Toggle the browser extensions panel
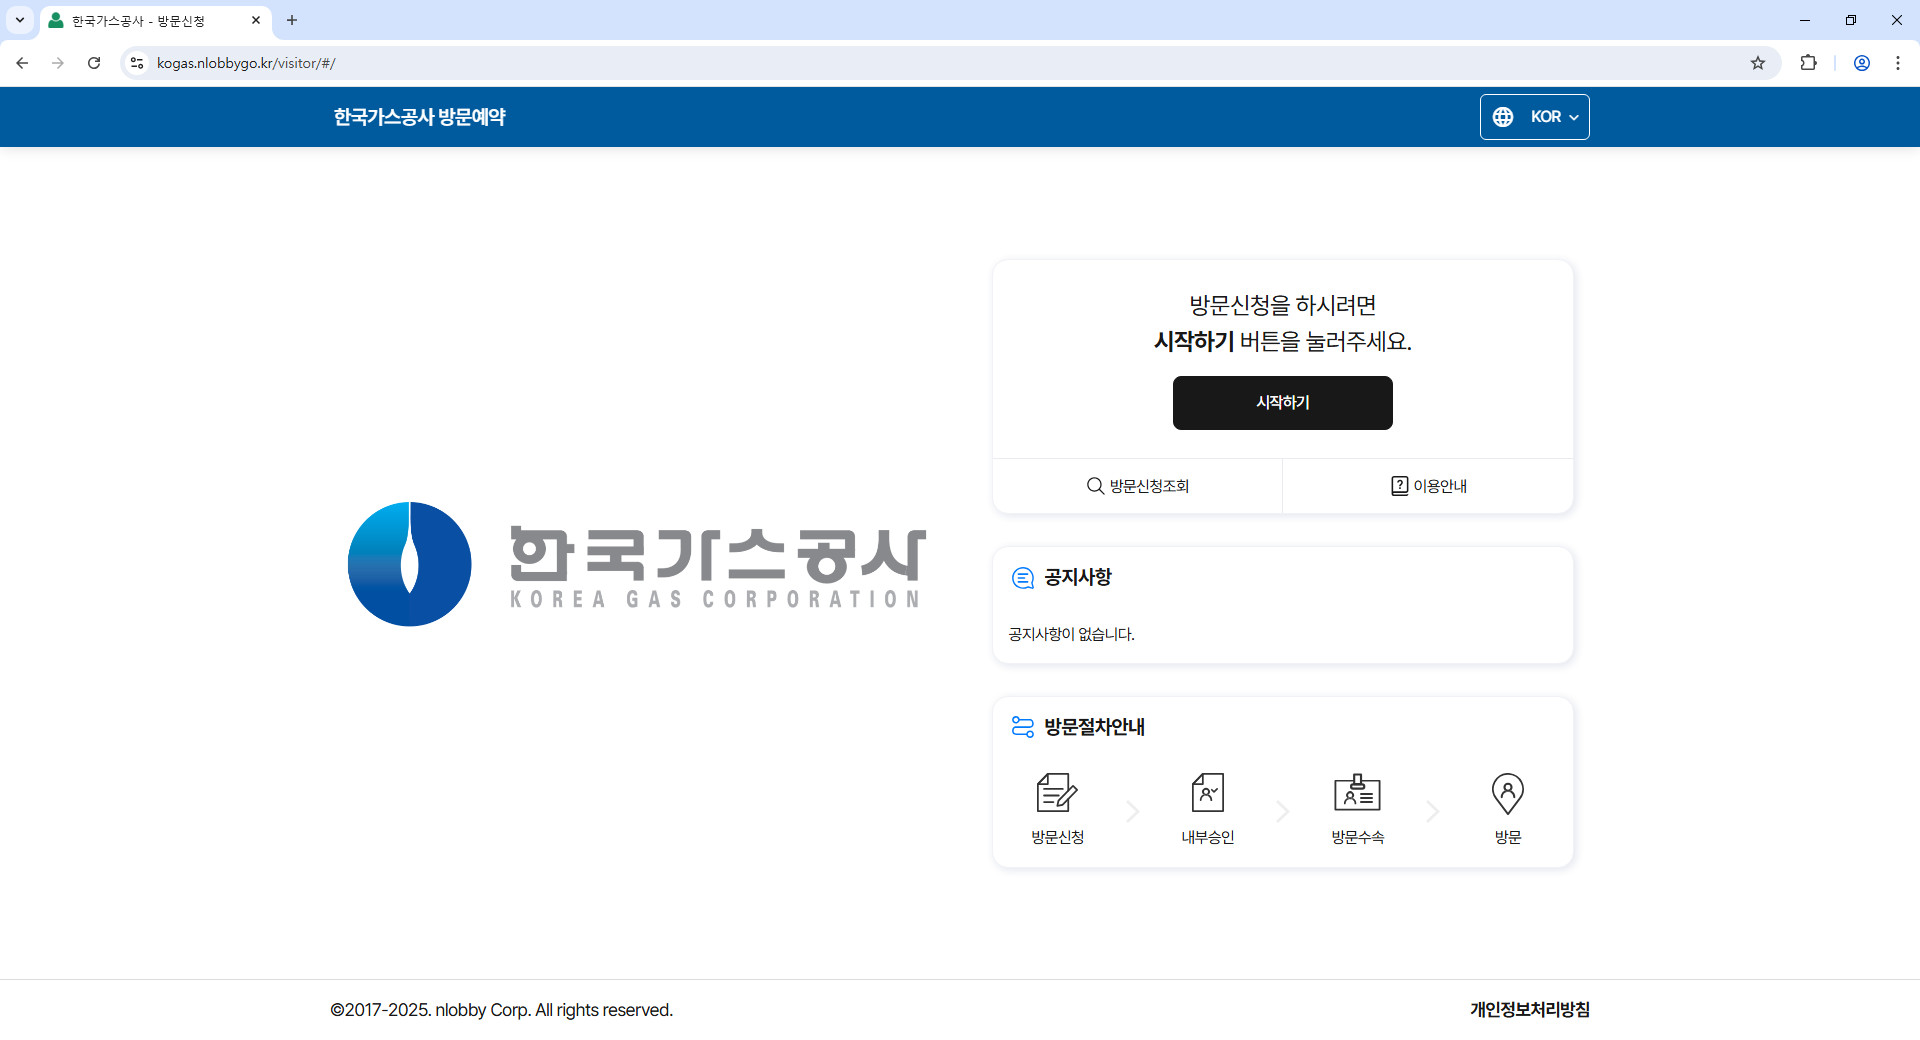The height and width of the screenshot is (1040, 1920). point(1809,62)
